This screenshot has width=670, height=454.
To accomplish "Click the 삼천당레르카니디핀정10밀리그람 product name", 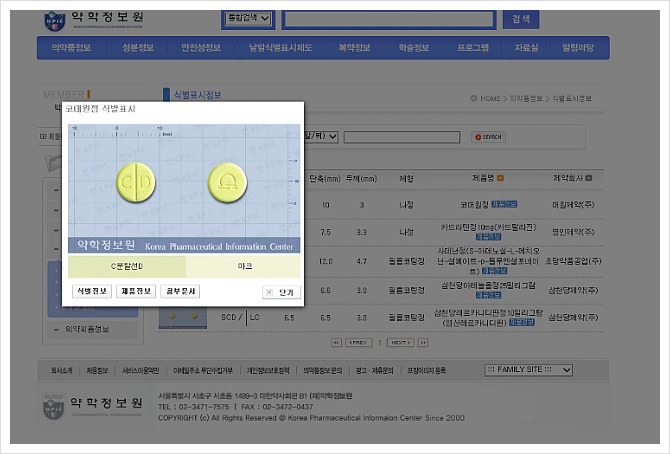I will point(488,313).
